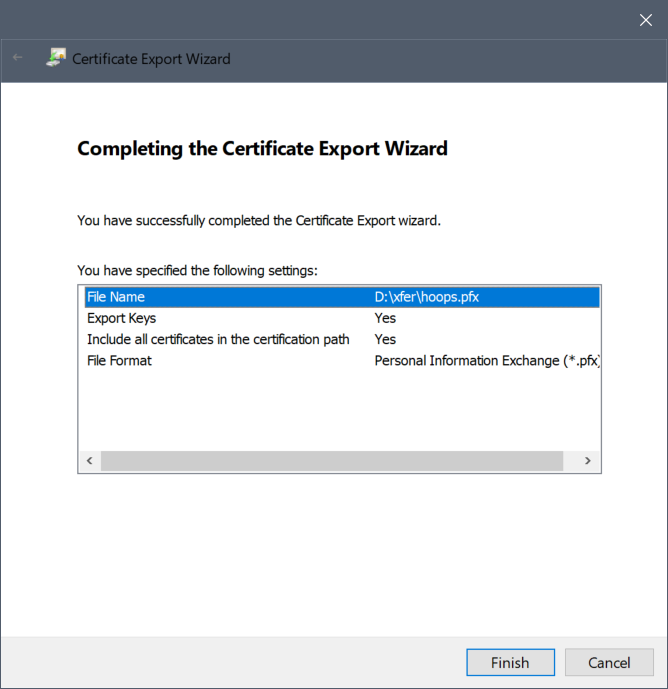Click the back arrow in the wizard header

click(x=18, y=59)
